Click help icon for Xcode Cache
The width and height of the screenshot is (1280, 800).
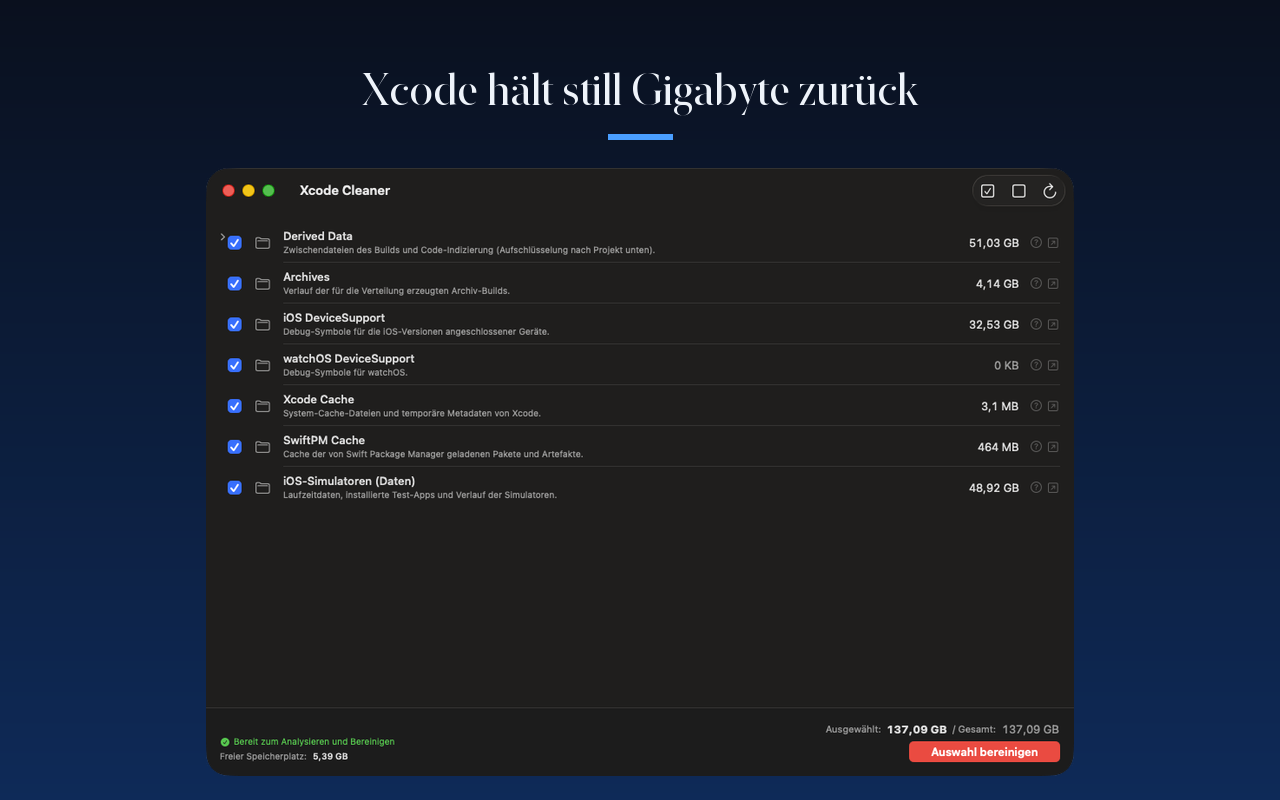click(1036, 406)
